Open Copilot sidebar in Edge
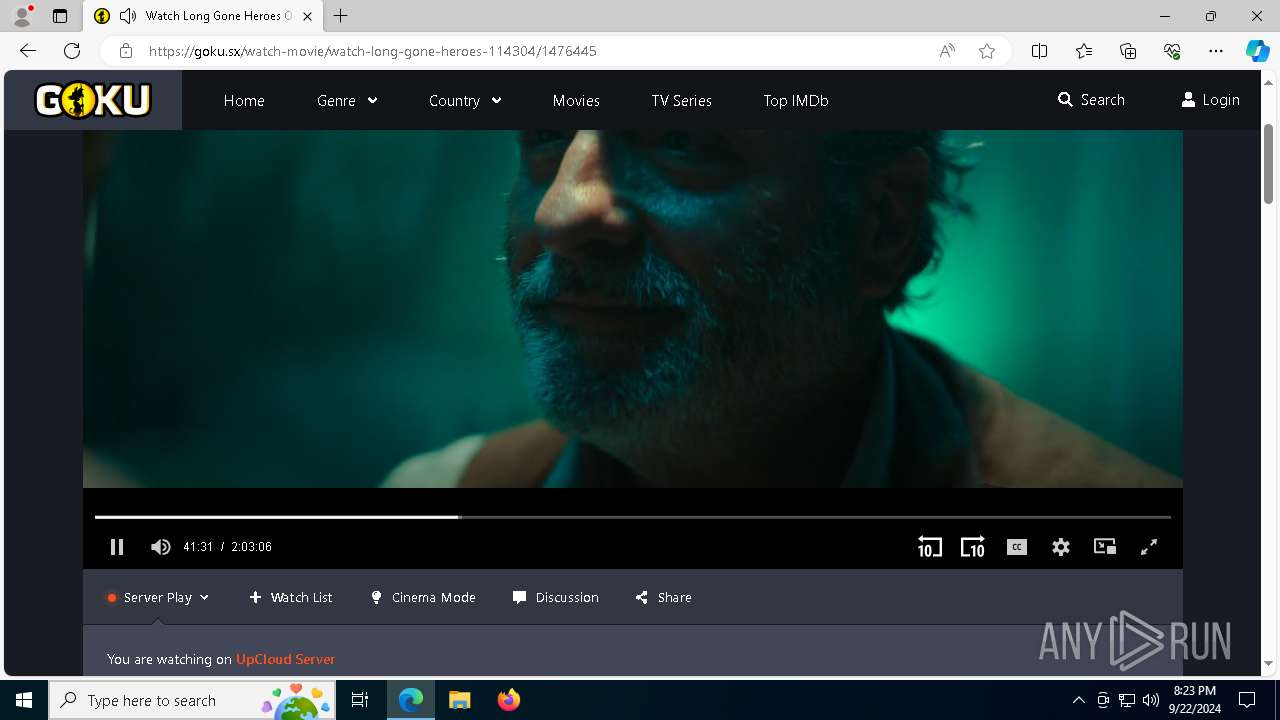The height and width of the screenshot is (720, 1280). point(1257,51)
